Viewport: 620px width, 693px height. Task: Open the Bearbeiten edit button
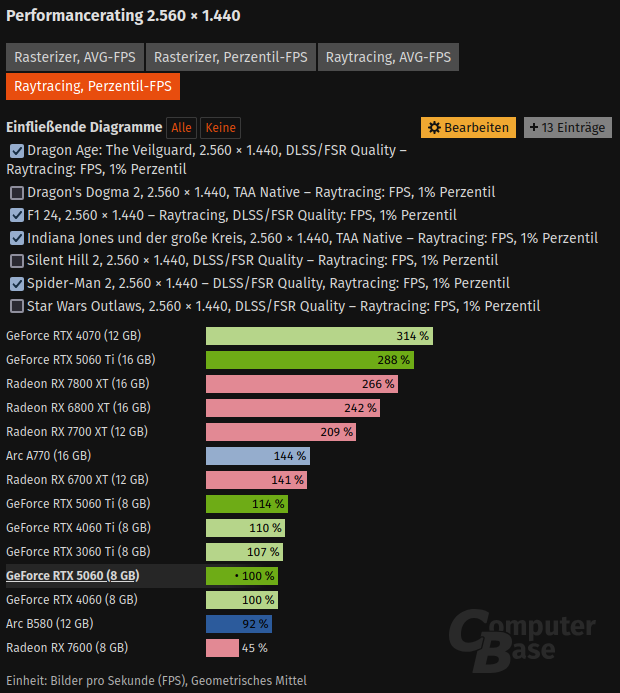468,128
